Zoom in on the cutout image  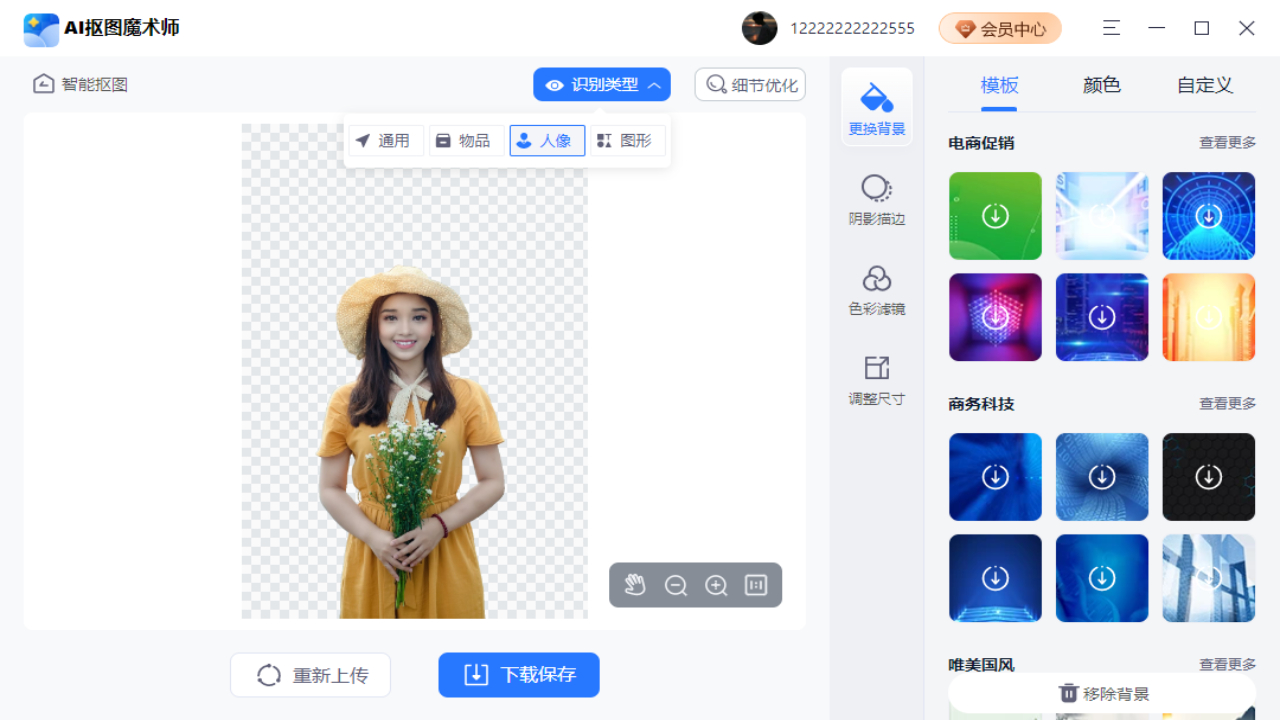point(716,585)
